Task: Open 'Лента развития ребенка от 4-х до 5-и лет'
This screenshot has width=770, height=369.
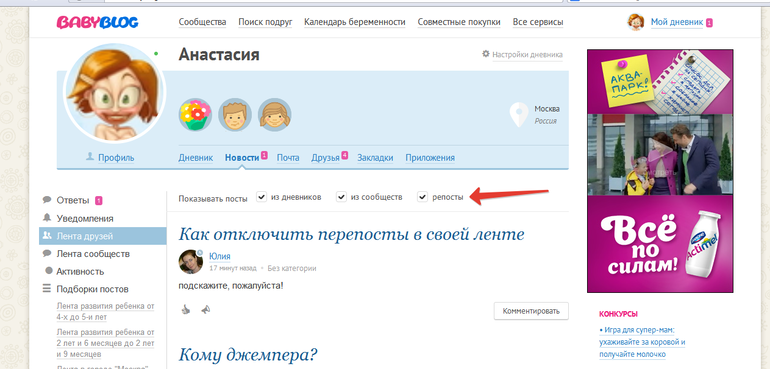Action: [x=105, y=311]
